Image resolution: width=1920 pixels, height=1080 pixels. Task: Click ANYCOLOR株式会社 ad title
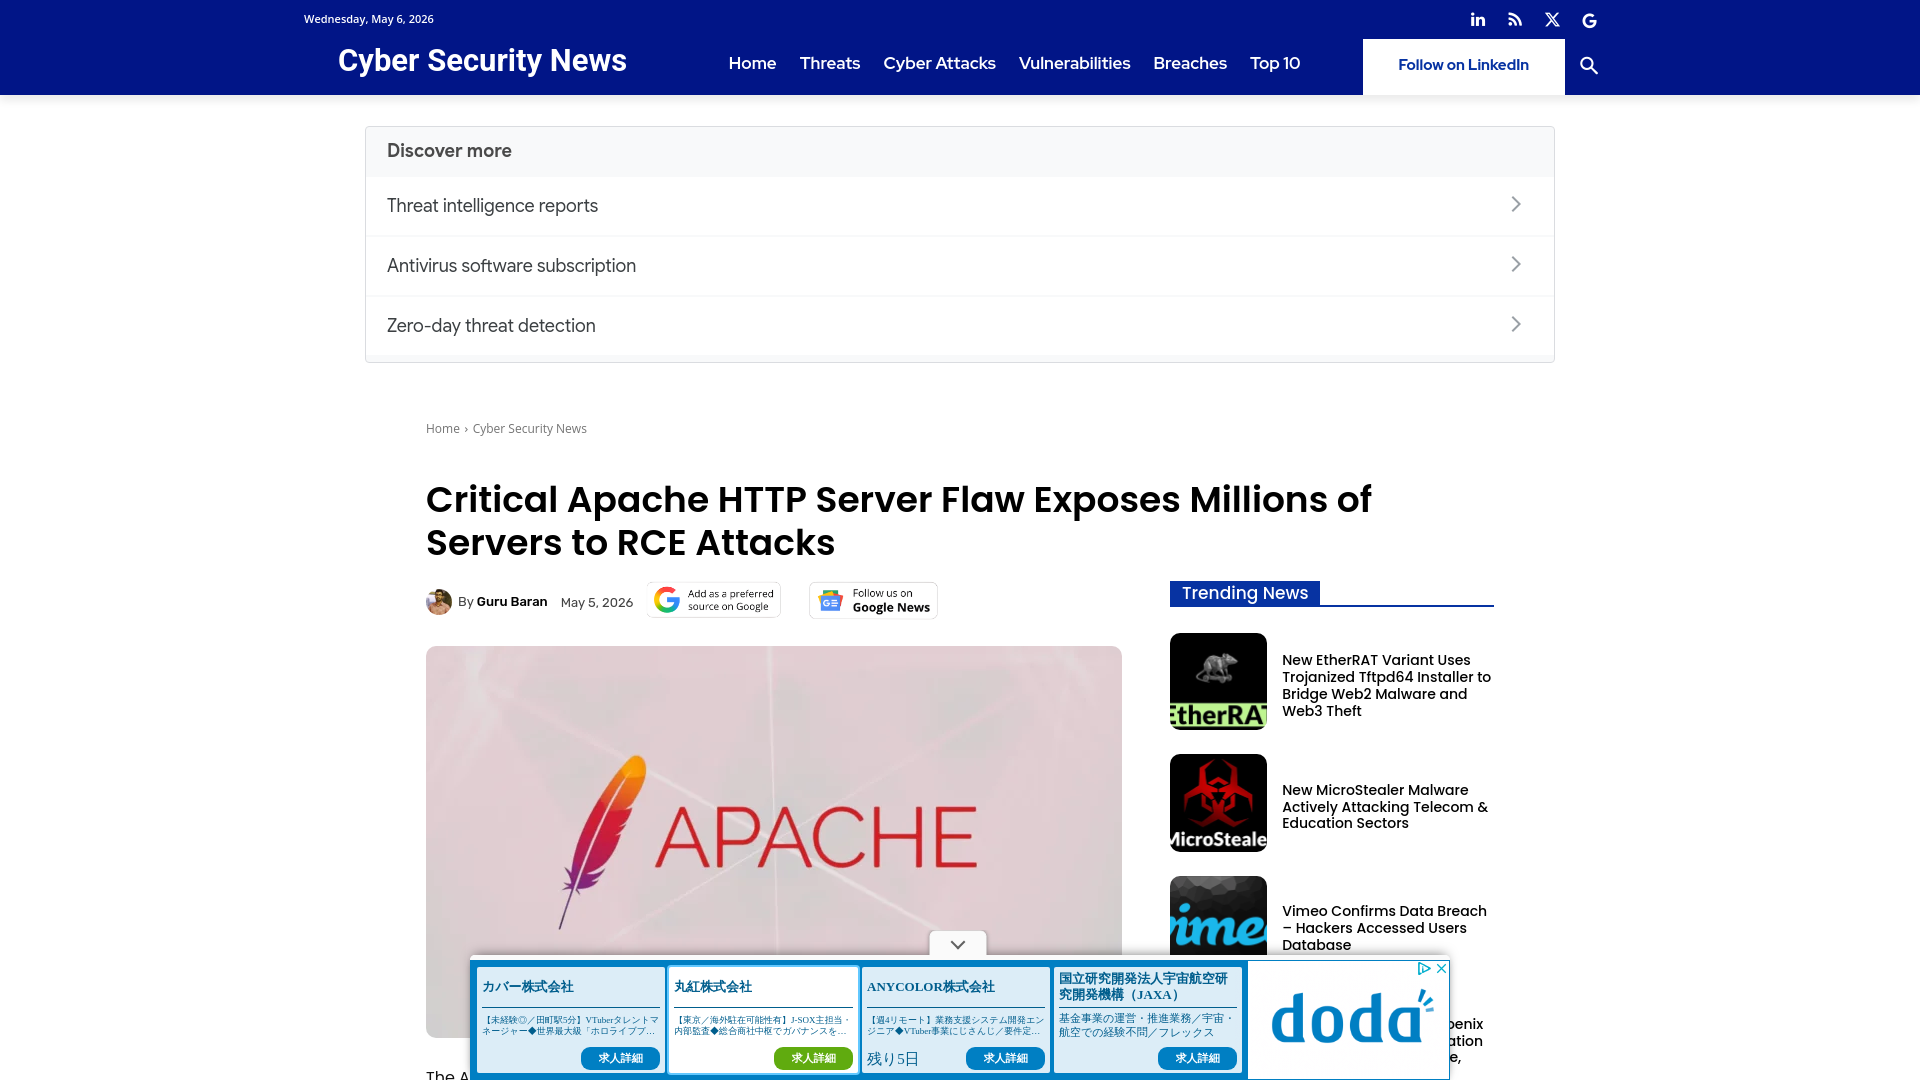pyautogui.click(x=931, y=987)
